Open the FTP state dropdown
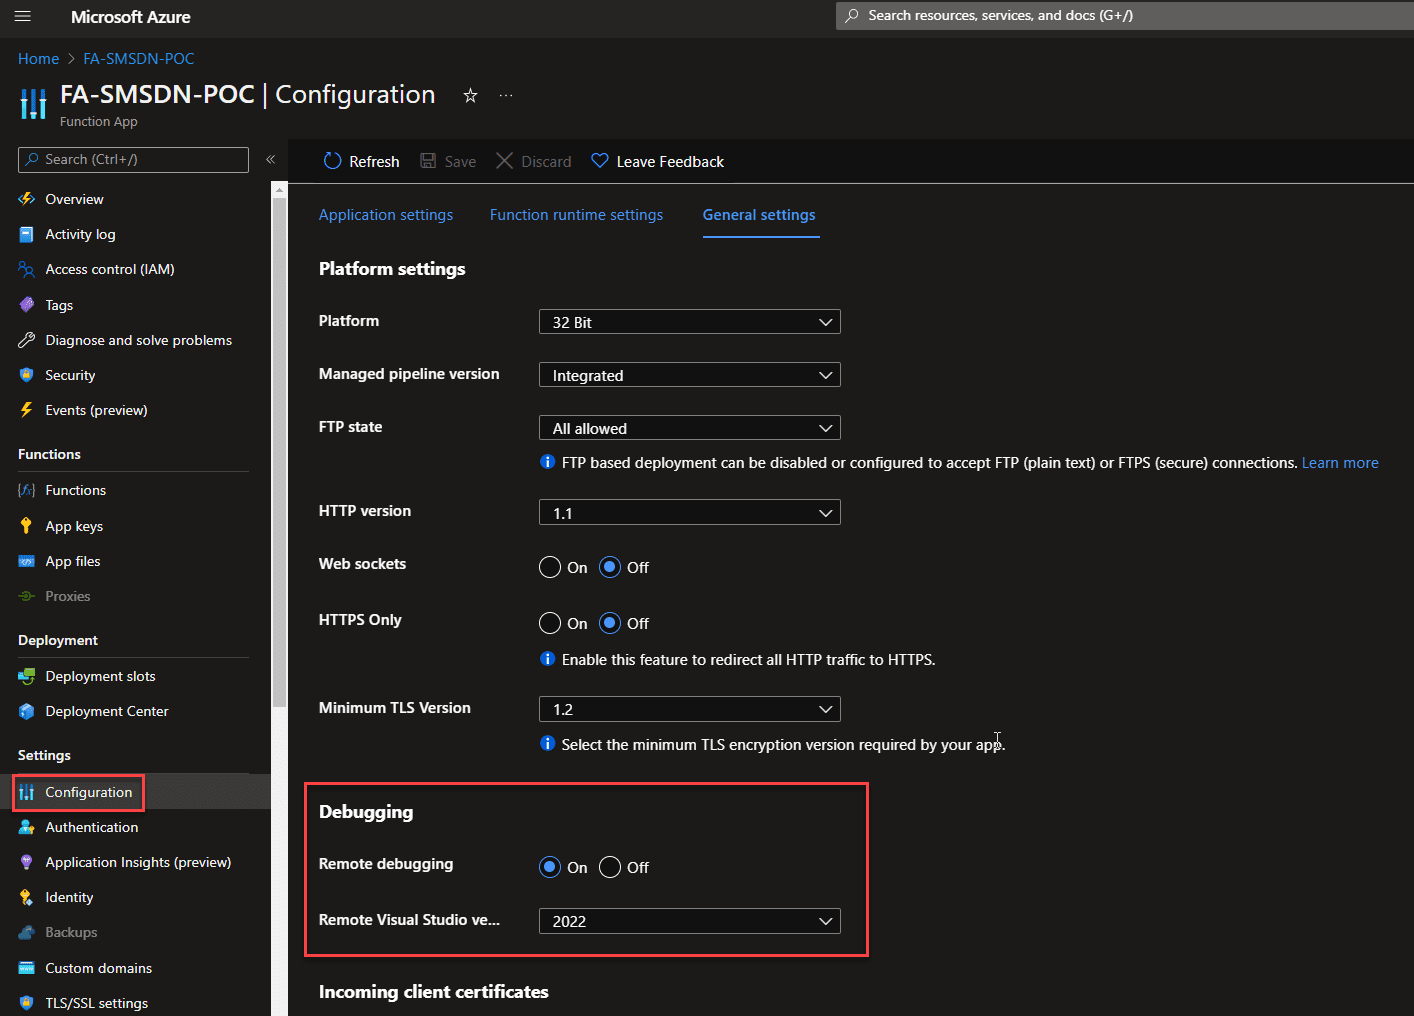Screen dimensions: 1414x1016 pos(689,428)
